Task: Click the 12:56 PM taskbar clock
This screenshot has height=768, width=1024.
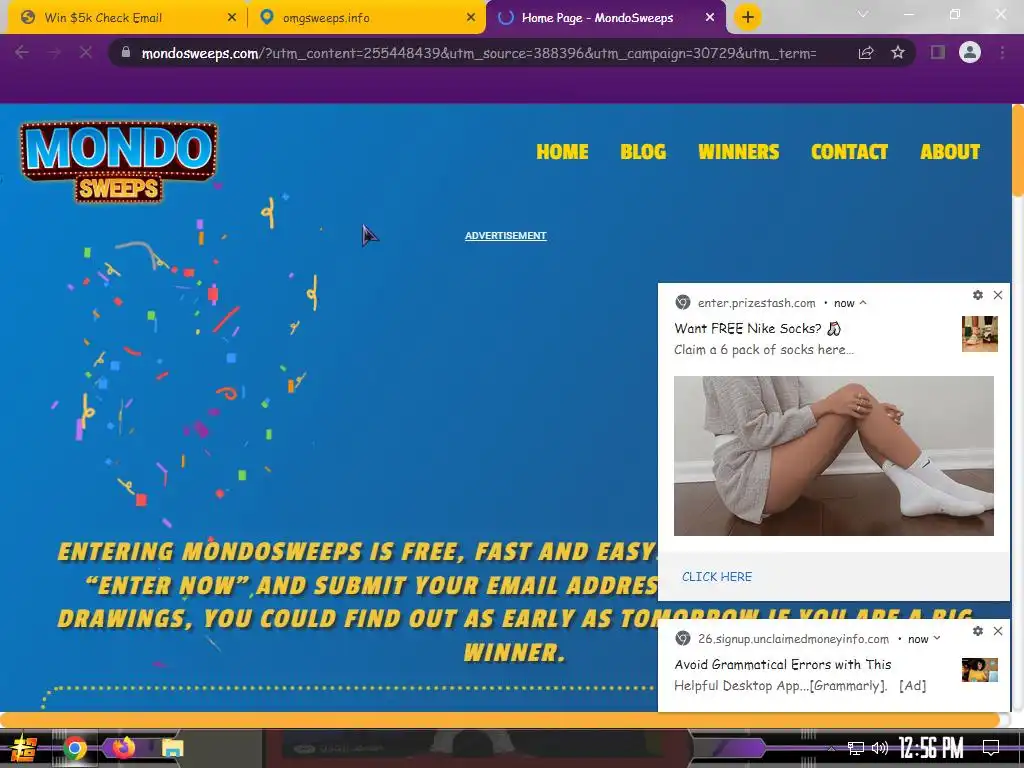Action: pos(931,748)
